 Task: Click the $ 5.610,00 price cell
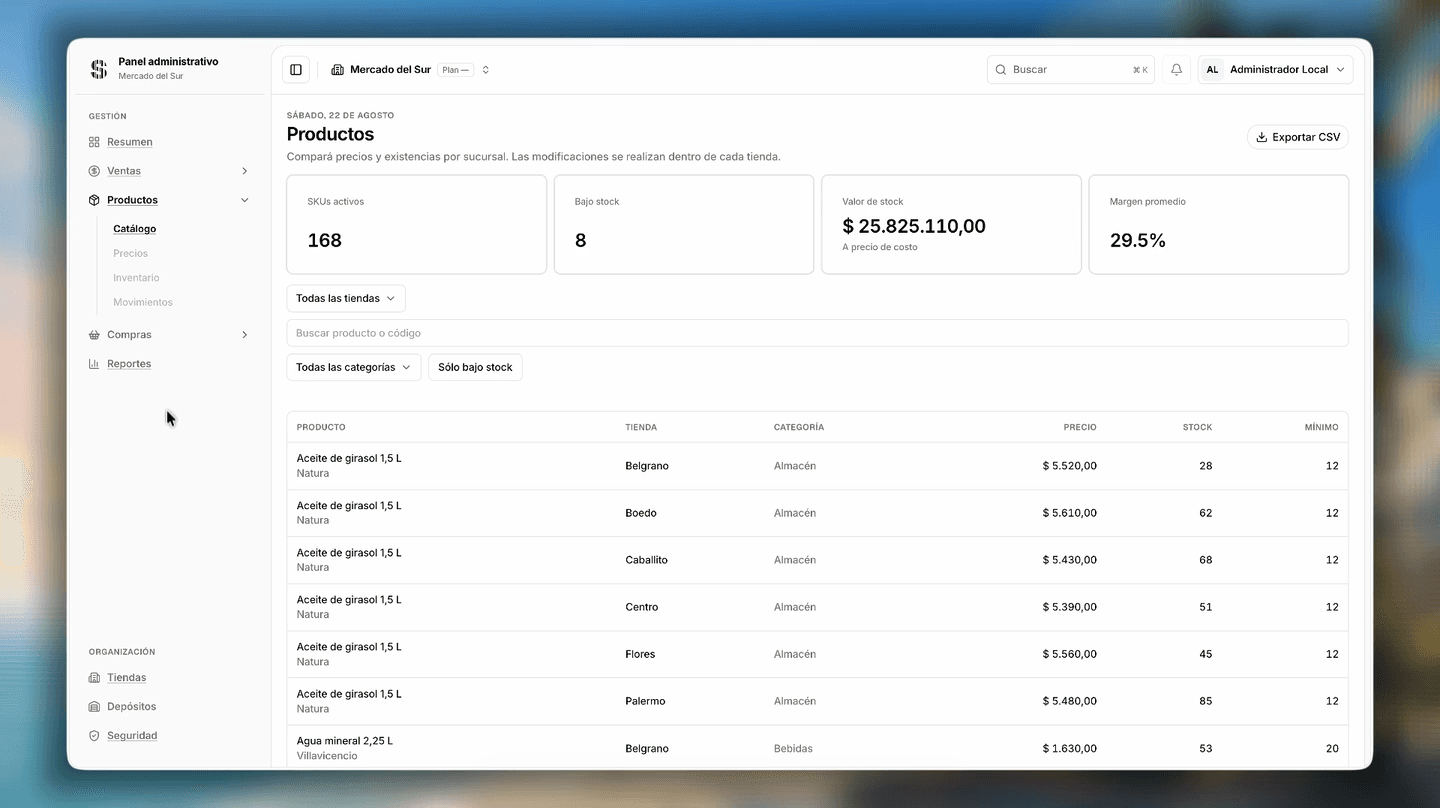point(1069,513)
